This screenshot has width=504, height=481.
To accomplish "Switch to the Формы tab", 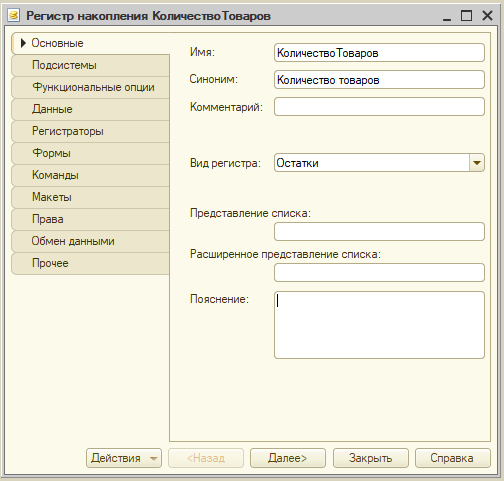I will (90, 153).
